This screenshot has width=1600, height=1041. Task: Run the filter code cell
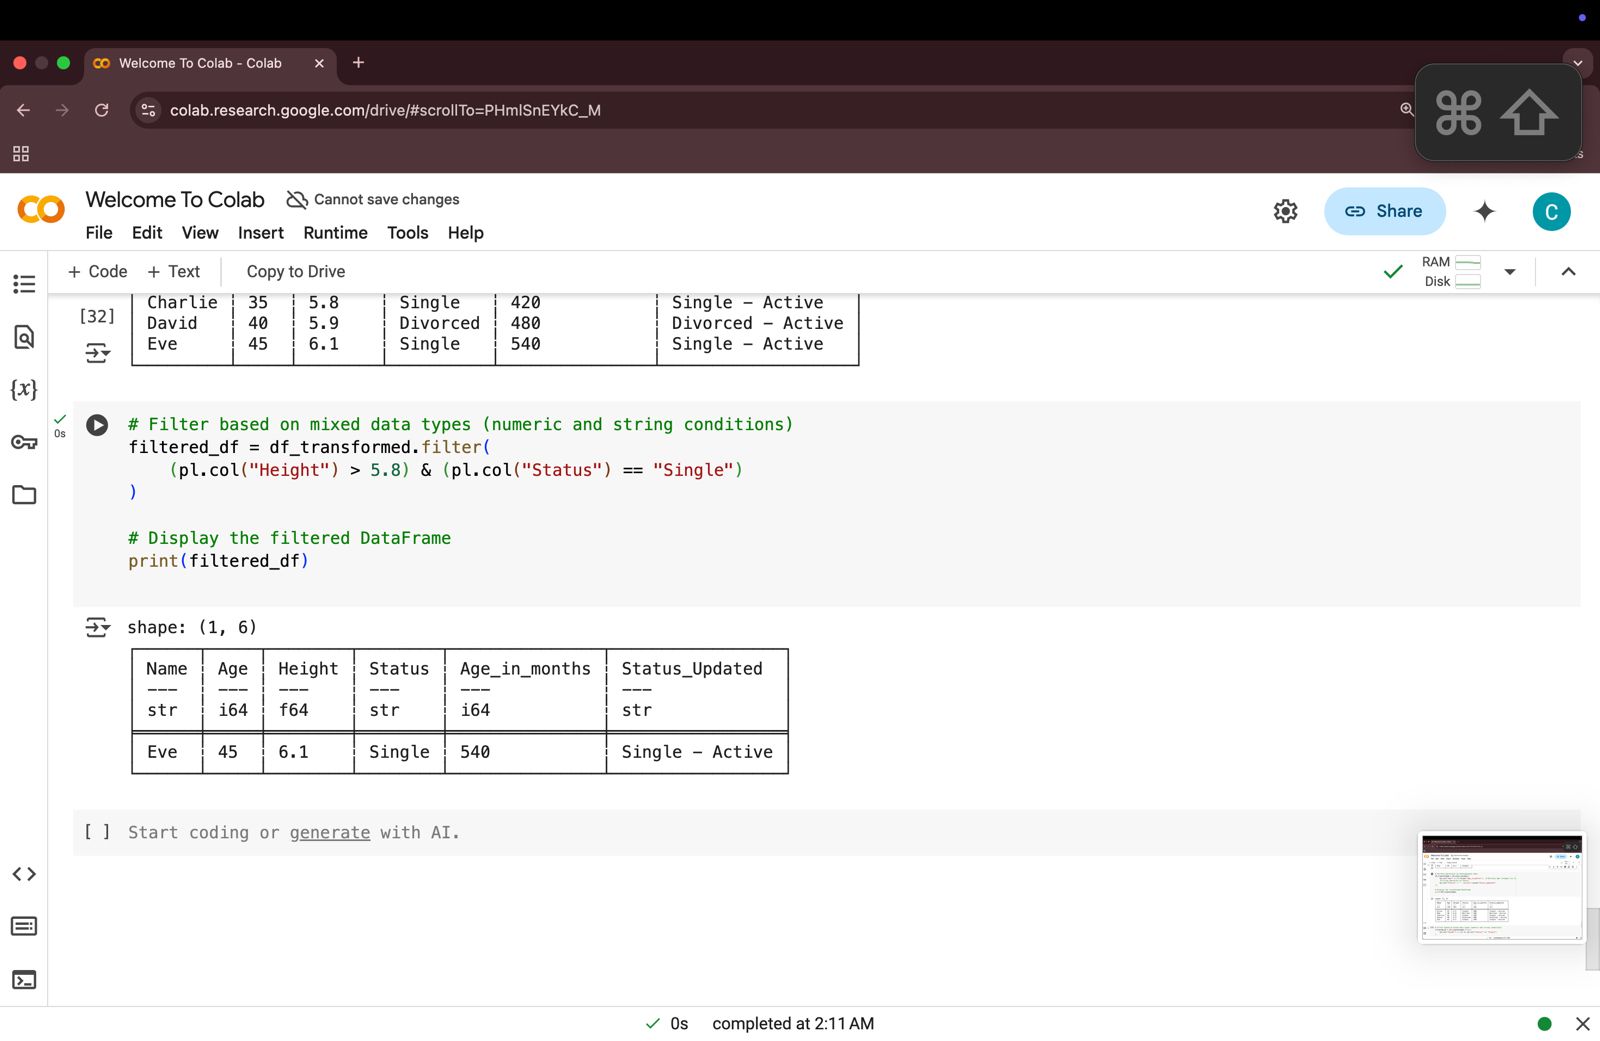point(97,425)
